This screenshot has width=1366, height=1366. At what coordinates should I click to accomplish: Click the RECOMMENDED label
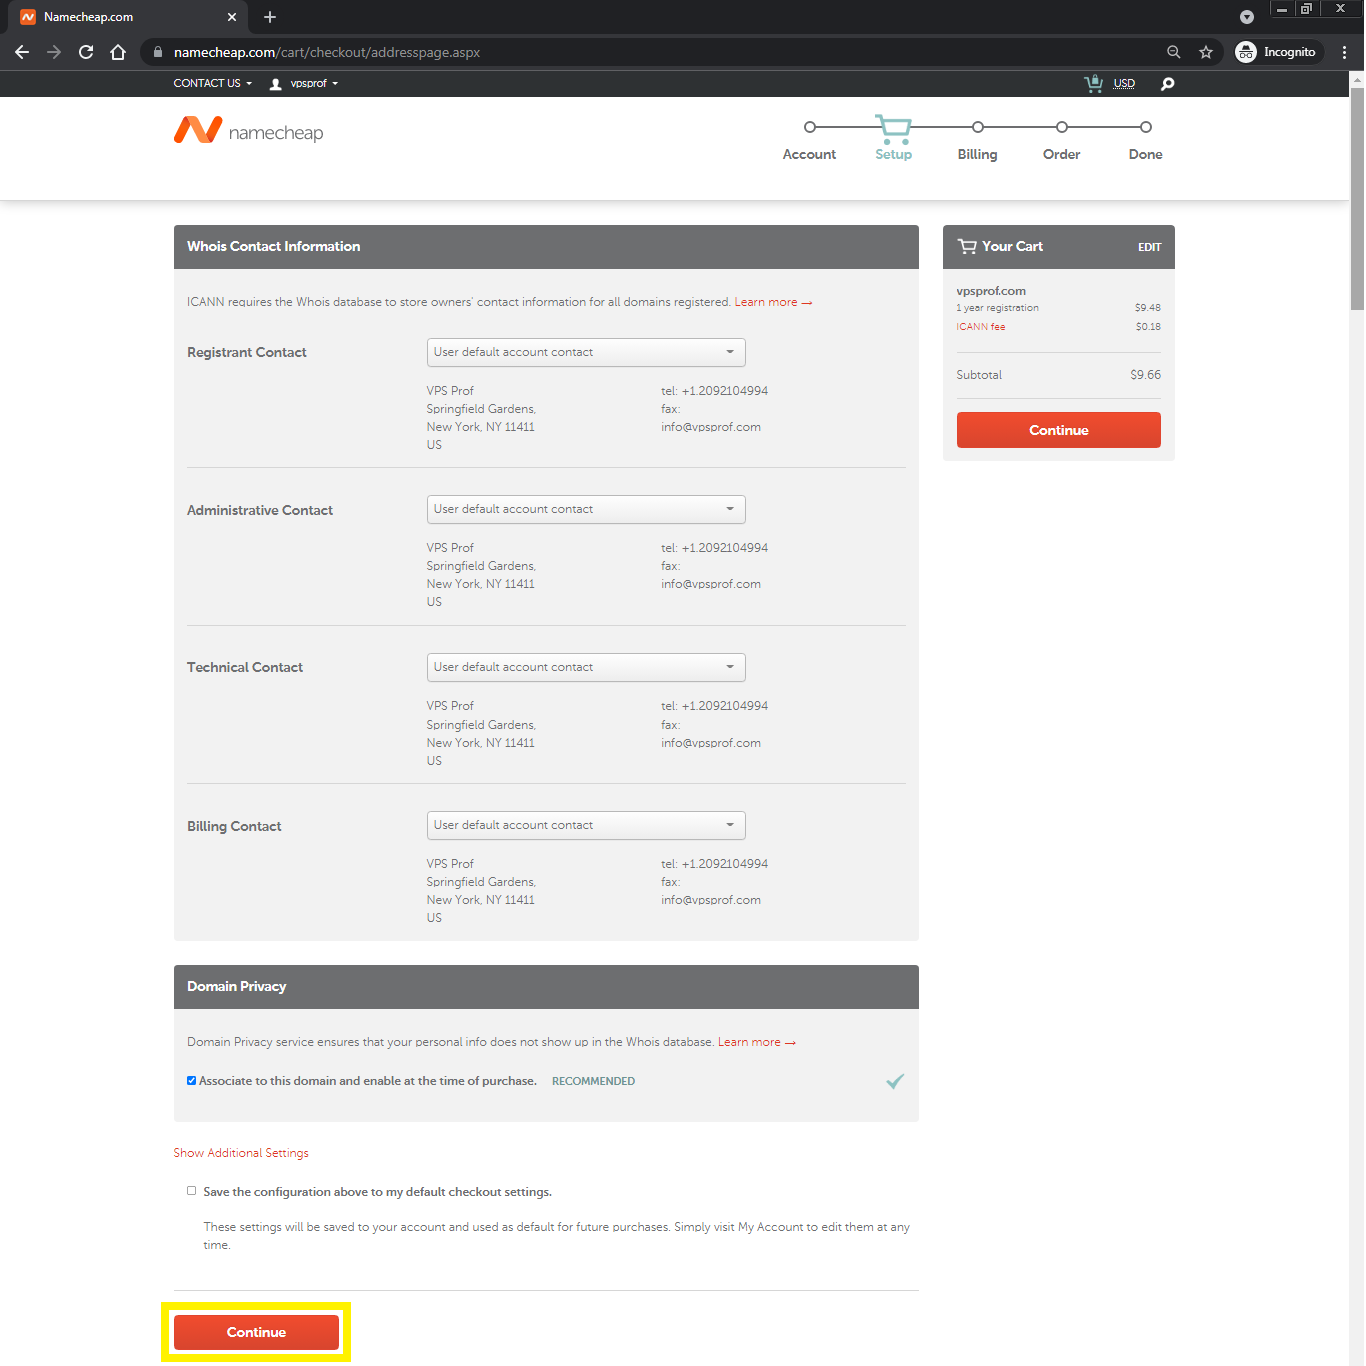tap(593, 1081)
